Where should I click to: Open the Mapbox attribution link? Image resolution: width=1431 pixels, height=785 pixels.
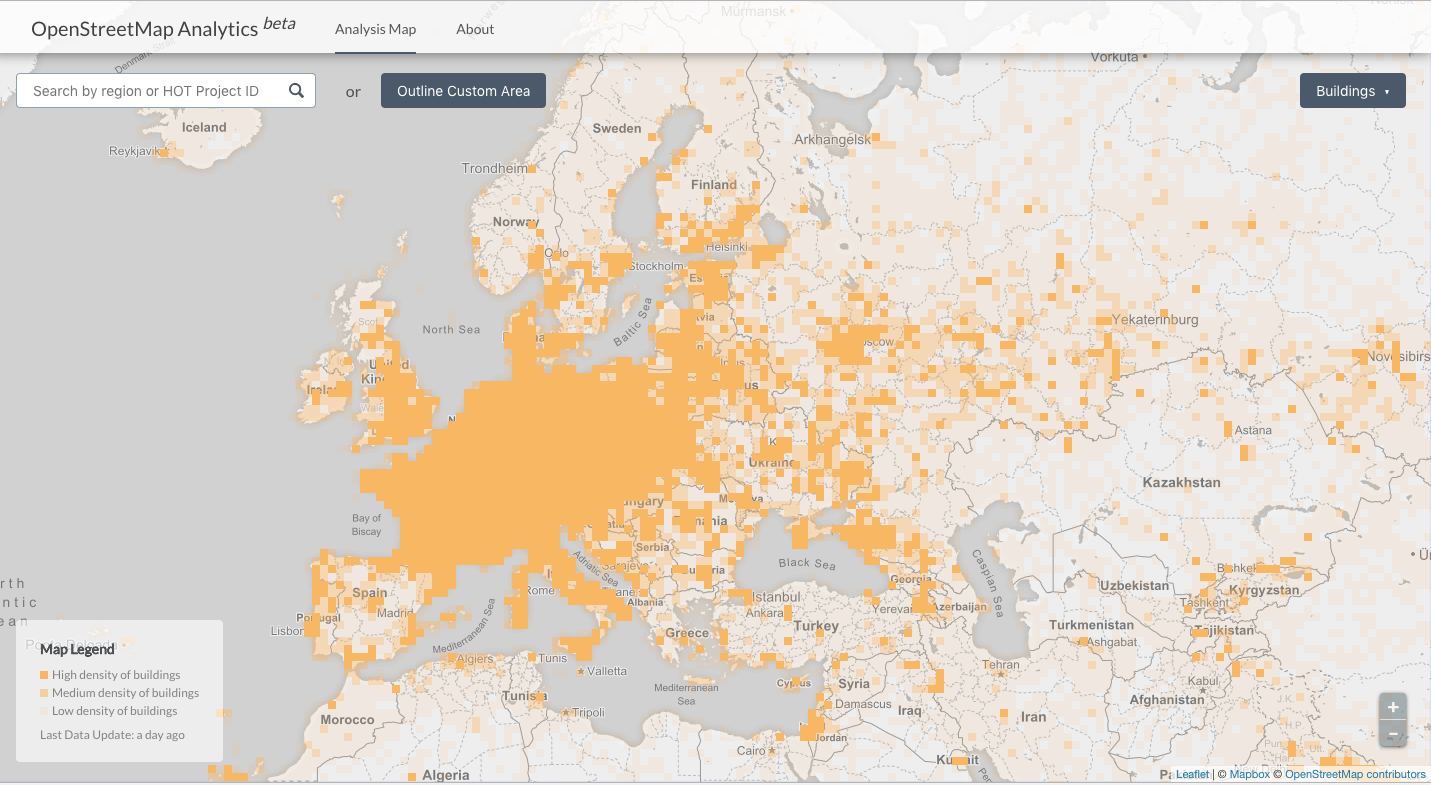point(1249,774)
